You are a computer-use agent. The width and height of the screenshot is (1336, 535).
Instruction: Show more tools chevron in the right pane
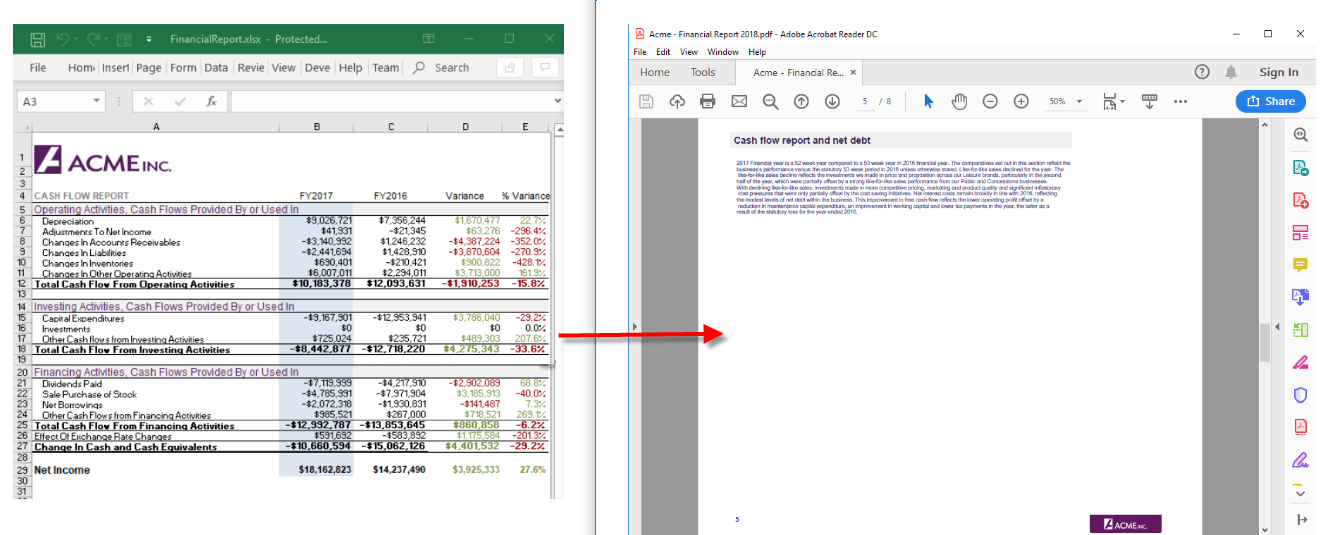pyautogui.click(x=1300, y=492)
